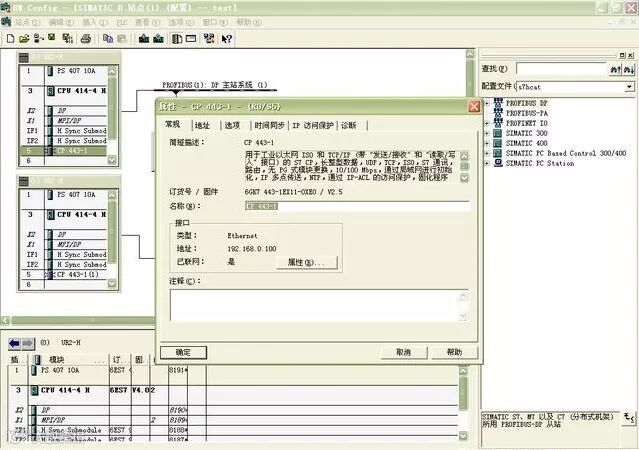The width and height of the screenshot is (639, 450).
Task: Click the 属性(R)... interface button
Action: click(x=306, y=262)
